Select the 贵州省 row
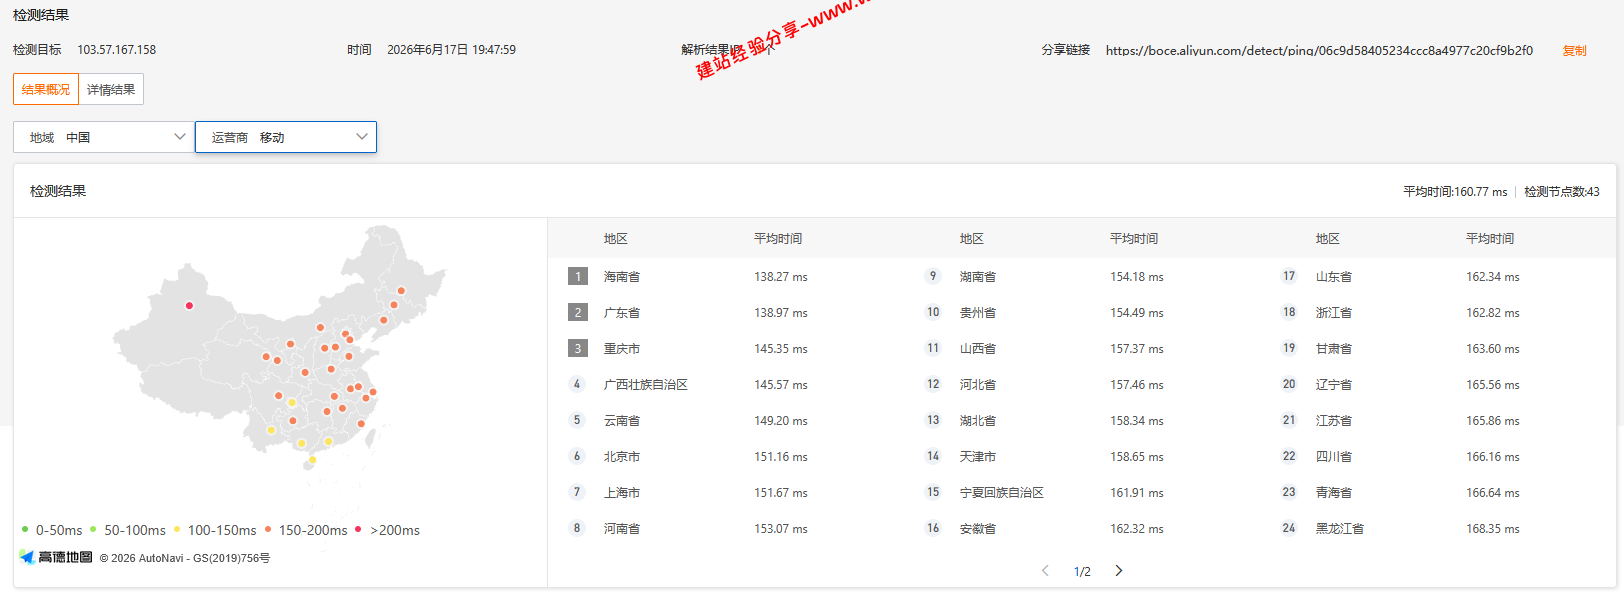 pyautogui.click(x=1082, y=312)
